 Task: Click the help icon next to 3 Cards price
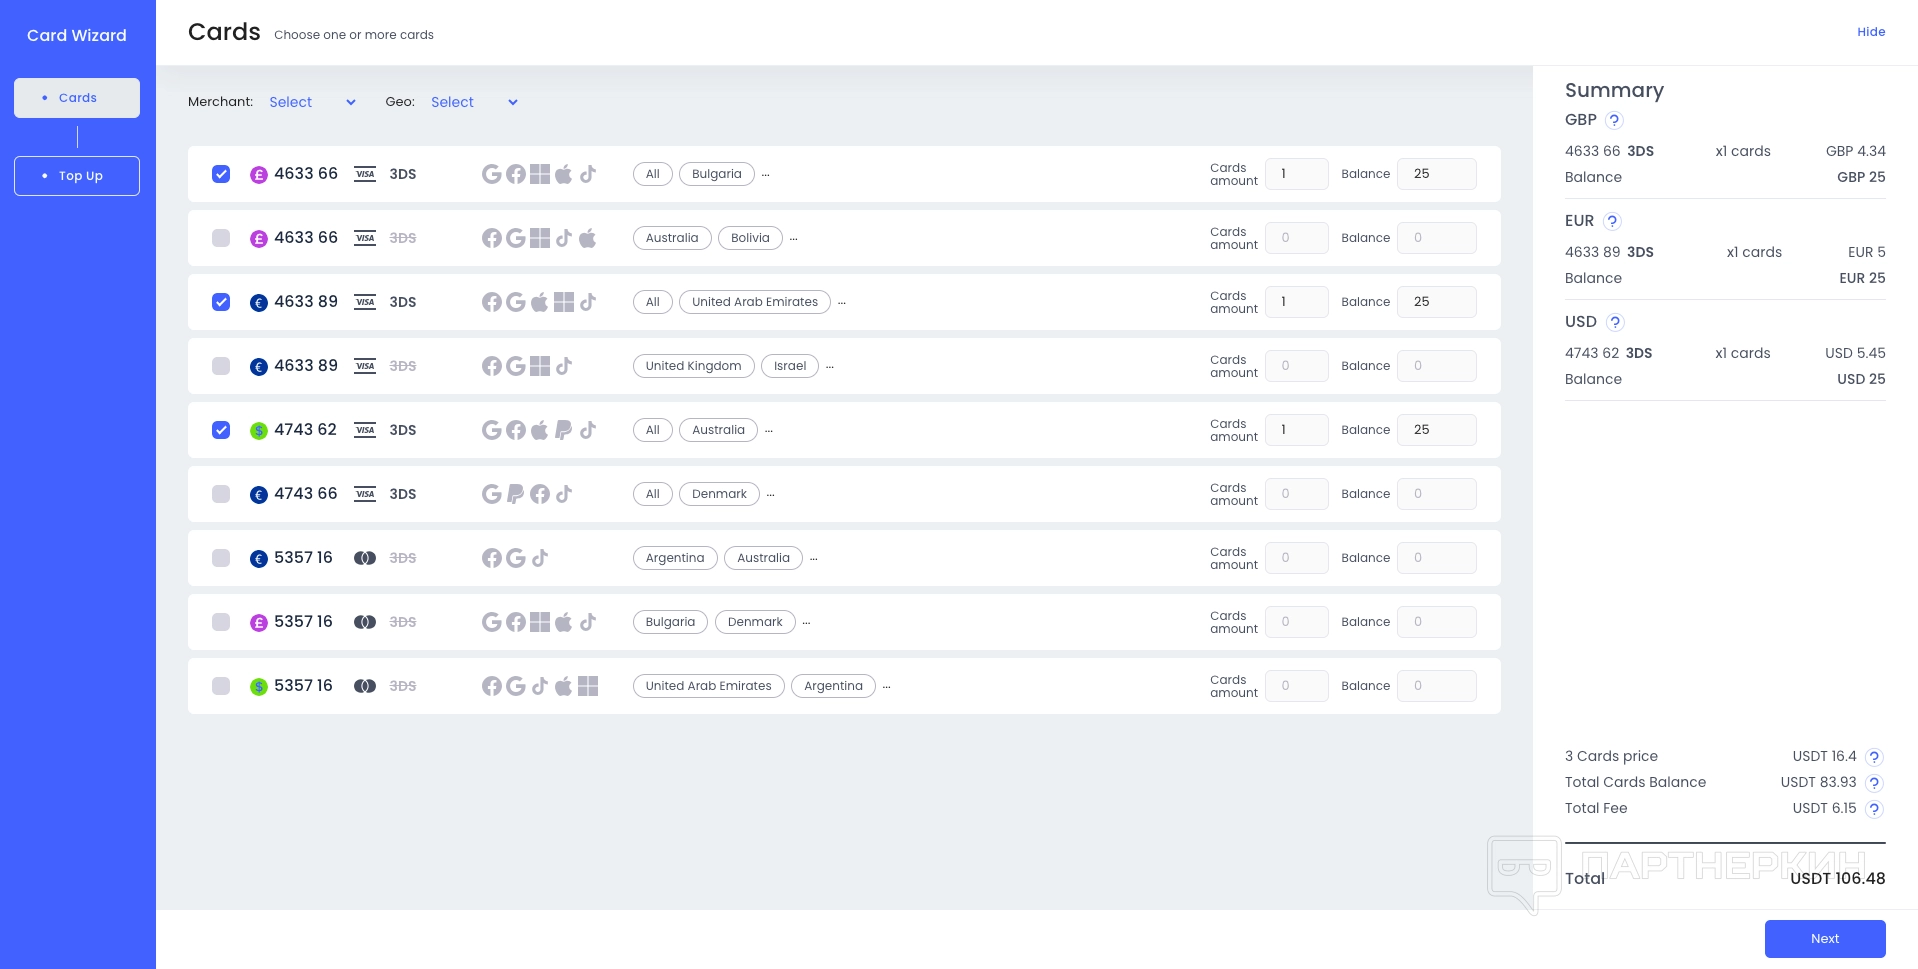pos(1875,757)
